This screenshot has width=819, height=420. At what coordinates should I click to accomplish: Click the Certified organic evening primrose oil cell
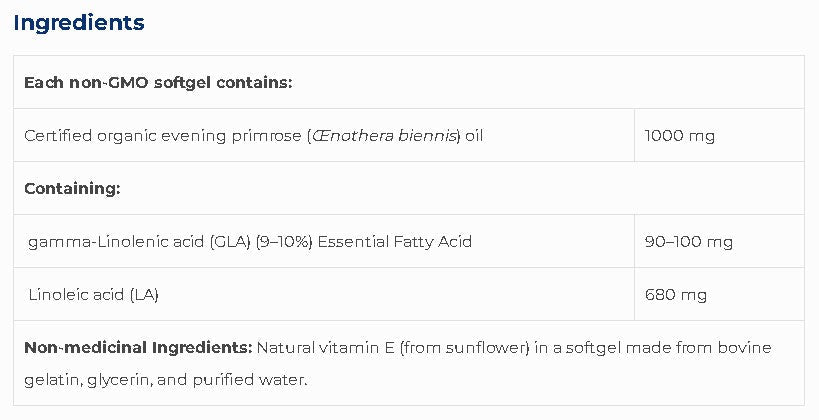(253, 135)
